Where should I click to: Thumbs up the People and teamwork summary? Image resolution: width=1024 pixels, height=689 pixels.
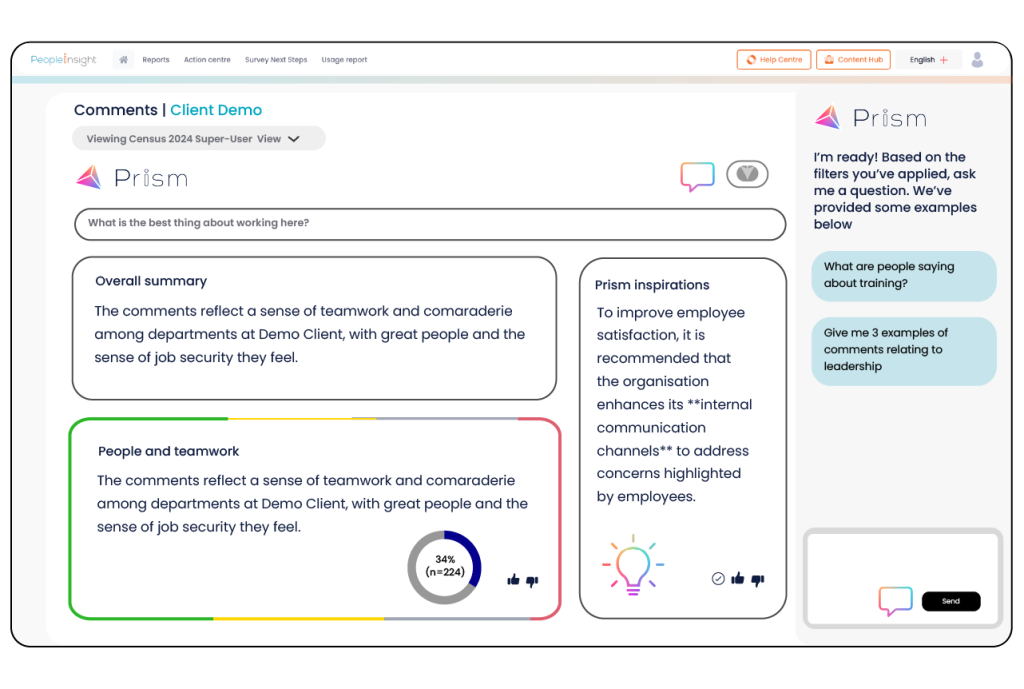(513, 579)
